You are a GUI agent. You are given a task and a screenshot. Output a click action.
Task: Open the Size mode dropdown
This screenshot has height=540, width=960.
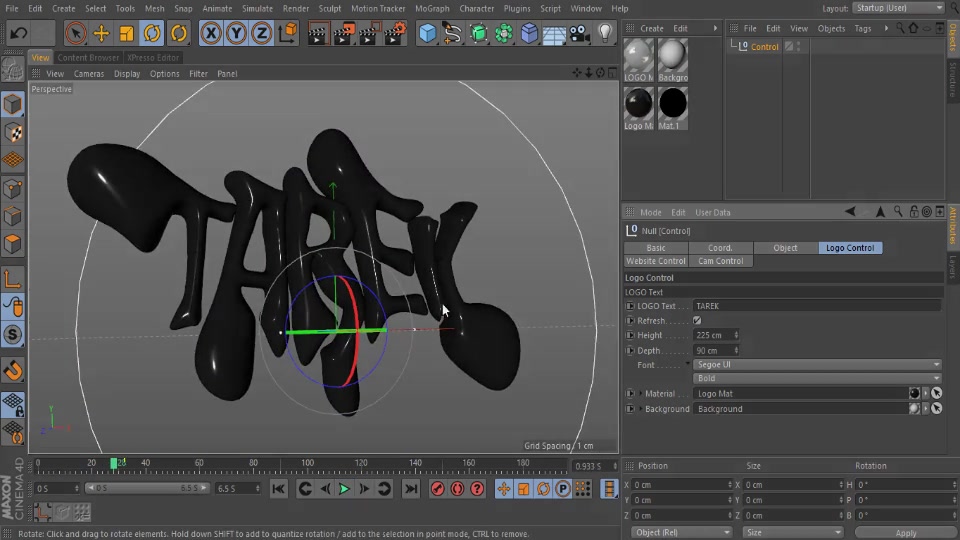point(793,533)
